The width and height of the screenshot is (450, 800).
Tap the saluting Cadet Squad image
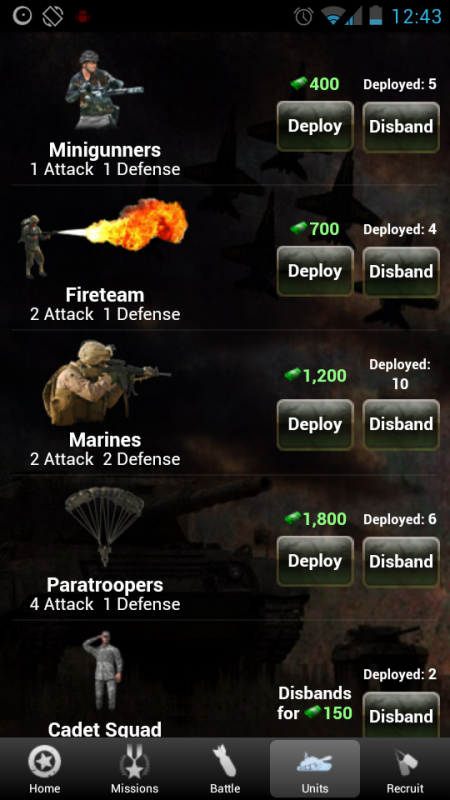tap(104, 671)
